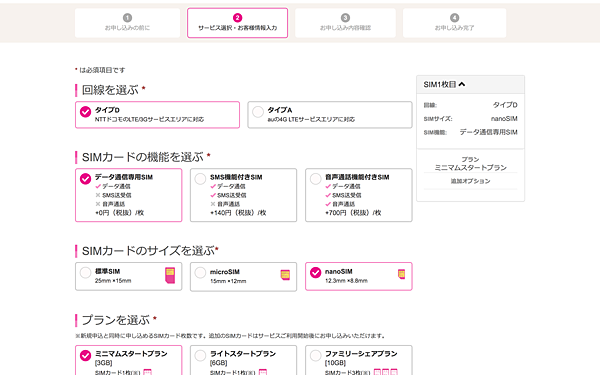Click 25mm ×15mm dimension text
The image size is (600, 375).
[113, 281]
